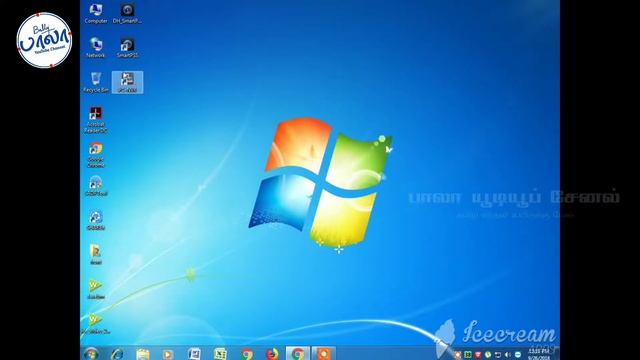Select the desktop shortcut below Google Chrome
The image size is (640, 360).
point(96,186)
